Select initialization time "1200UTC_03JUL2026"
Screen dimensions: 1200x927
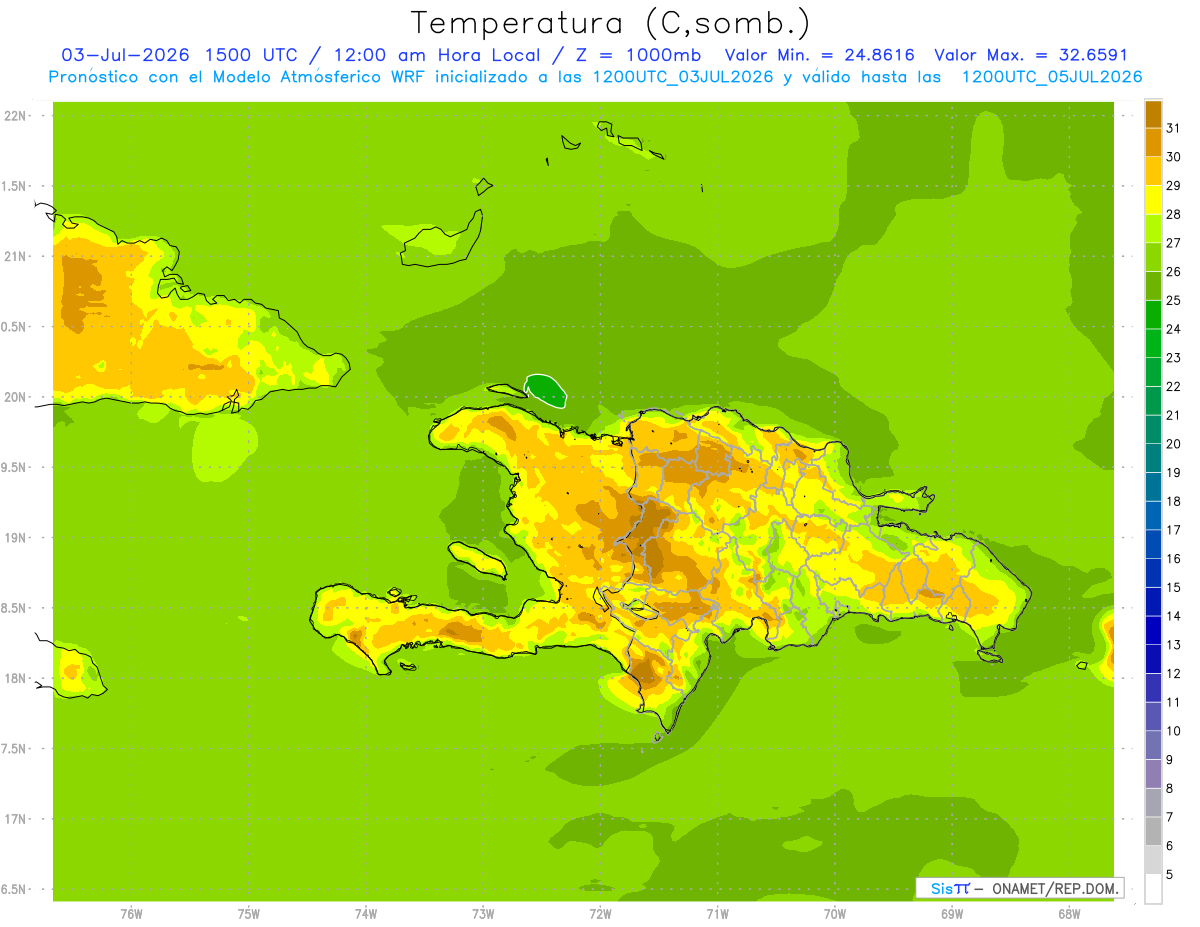pos(680,77)
